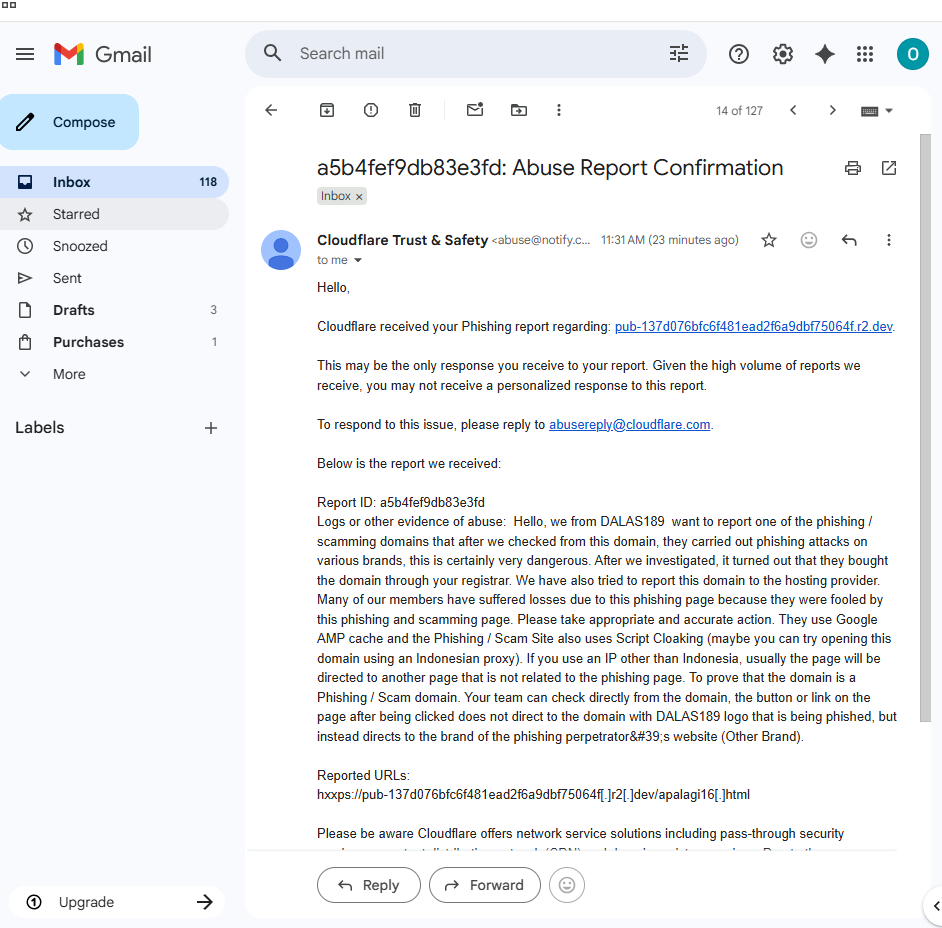Show the side panel arrow

coord(935,905)
